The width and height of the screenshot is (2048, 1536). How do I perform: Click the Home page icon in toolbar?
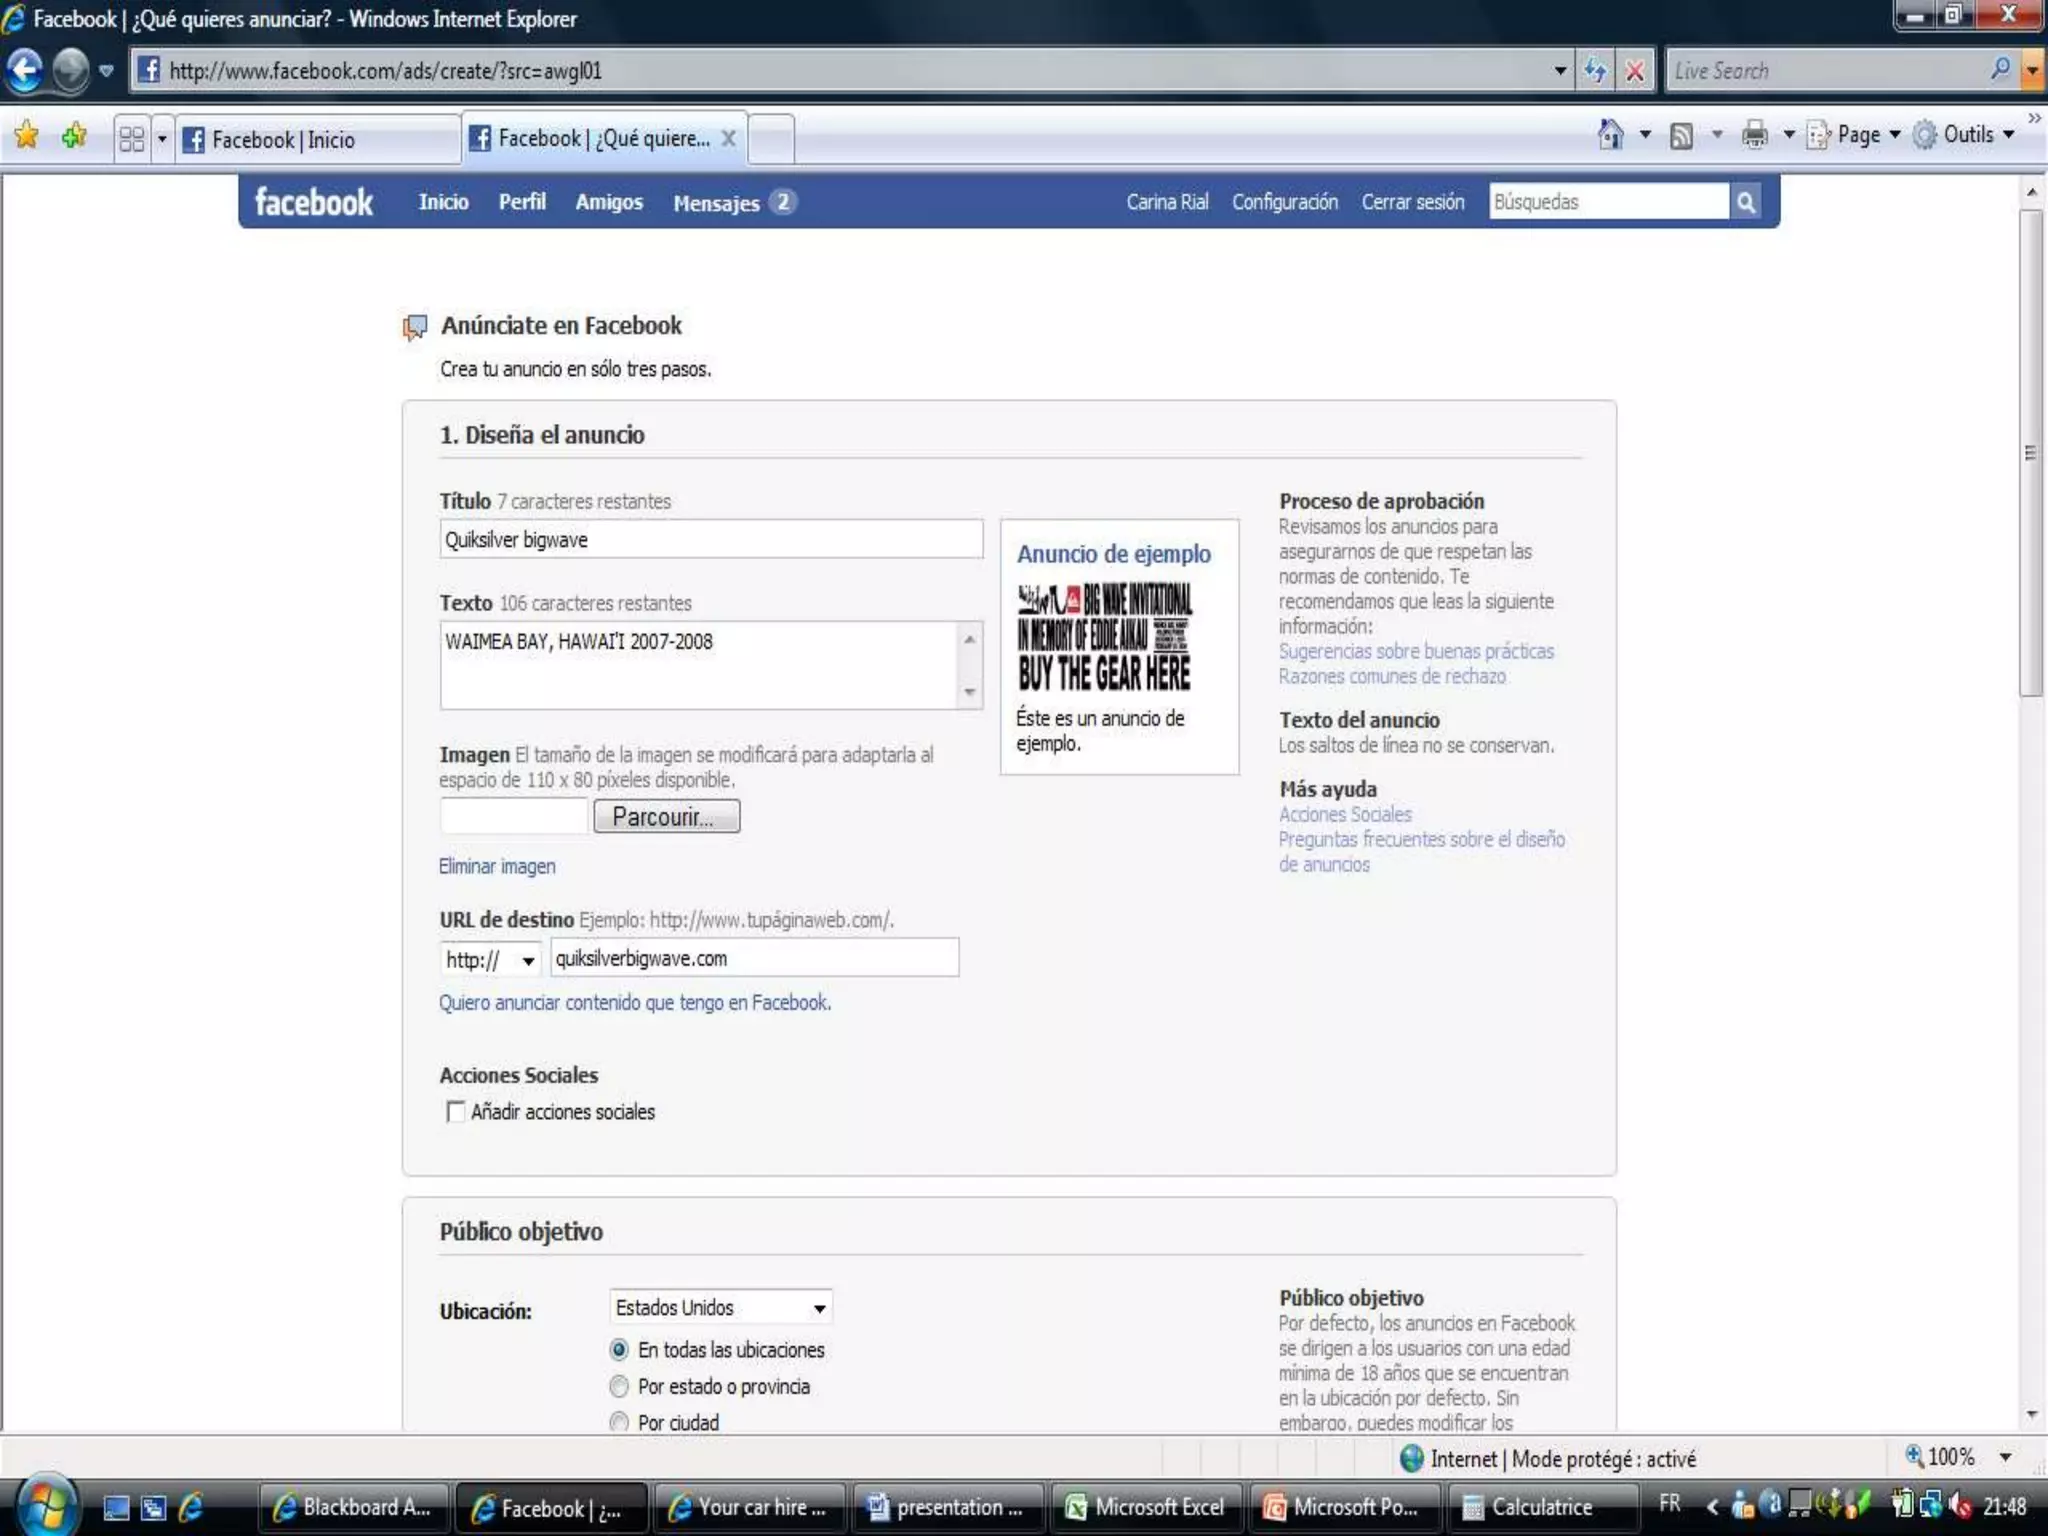click(x=1610, y=134)
